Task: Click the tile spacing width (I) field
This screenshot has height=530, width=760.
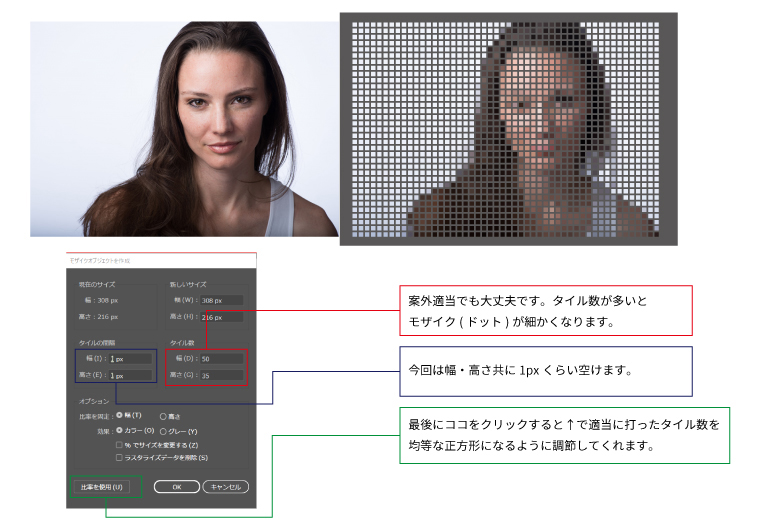Action: 130,358
